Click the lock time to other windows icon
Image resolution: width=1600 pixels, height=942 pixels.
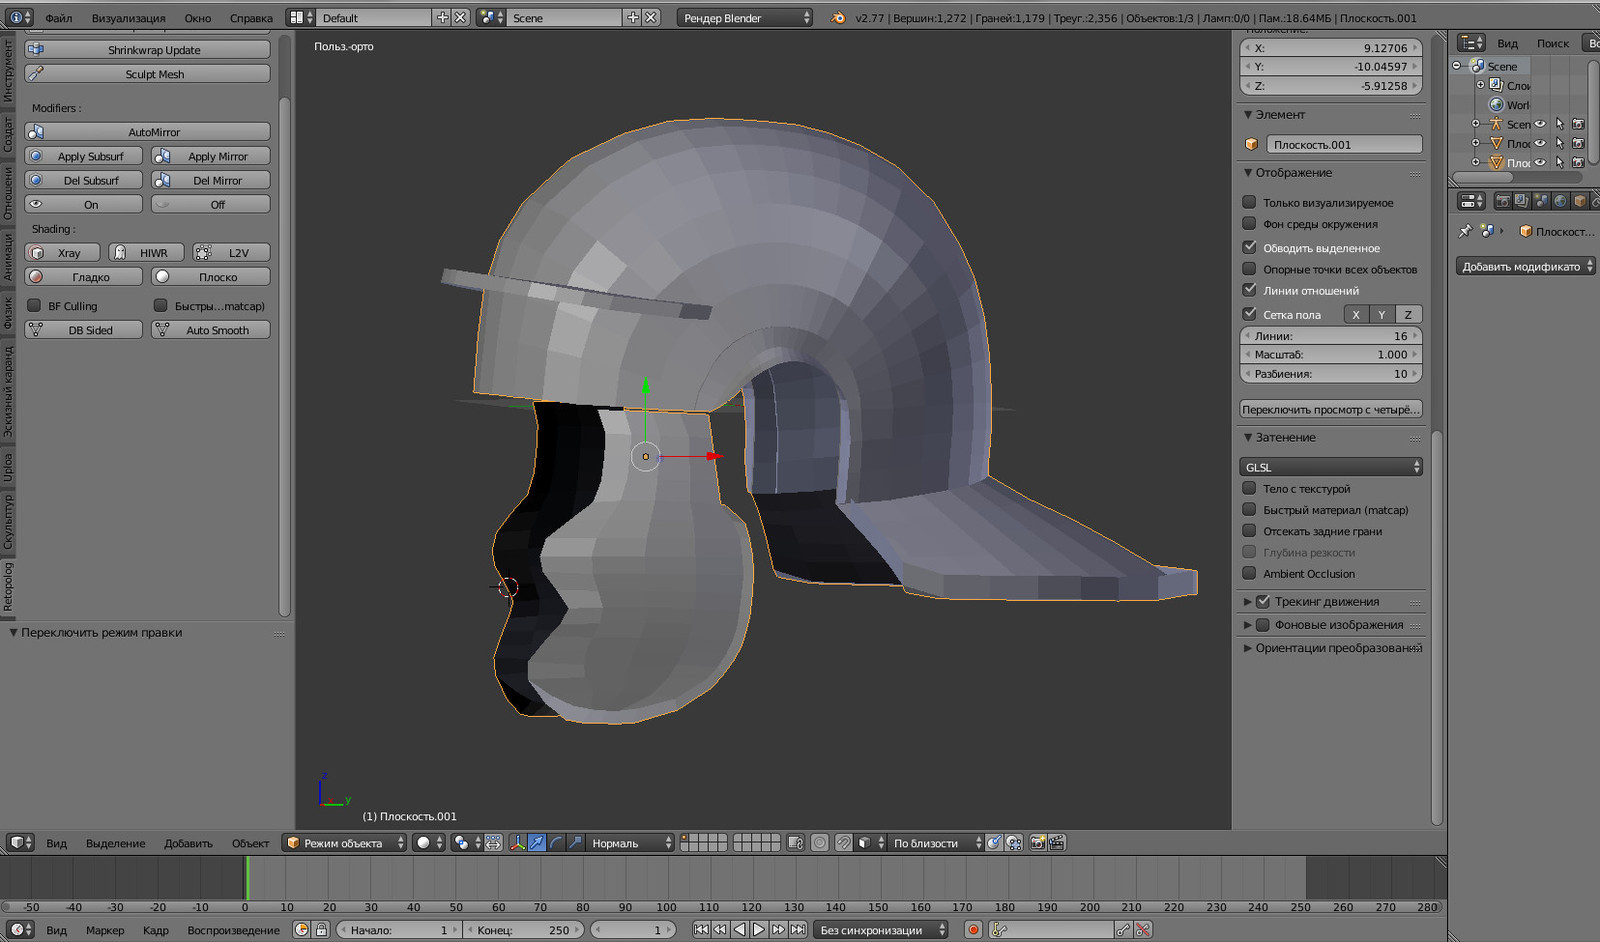point(321,930)
